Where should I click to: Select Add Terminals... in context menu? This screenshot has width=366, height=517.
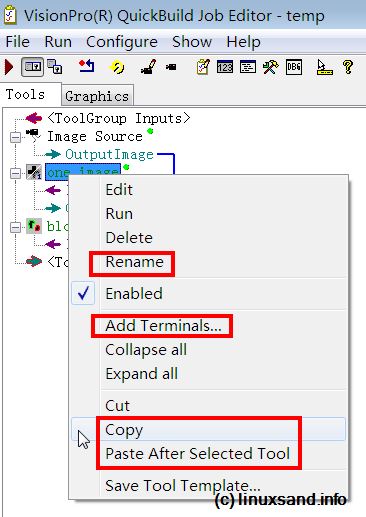pos(163,325)
